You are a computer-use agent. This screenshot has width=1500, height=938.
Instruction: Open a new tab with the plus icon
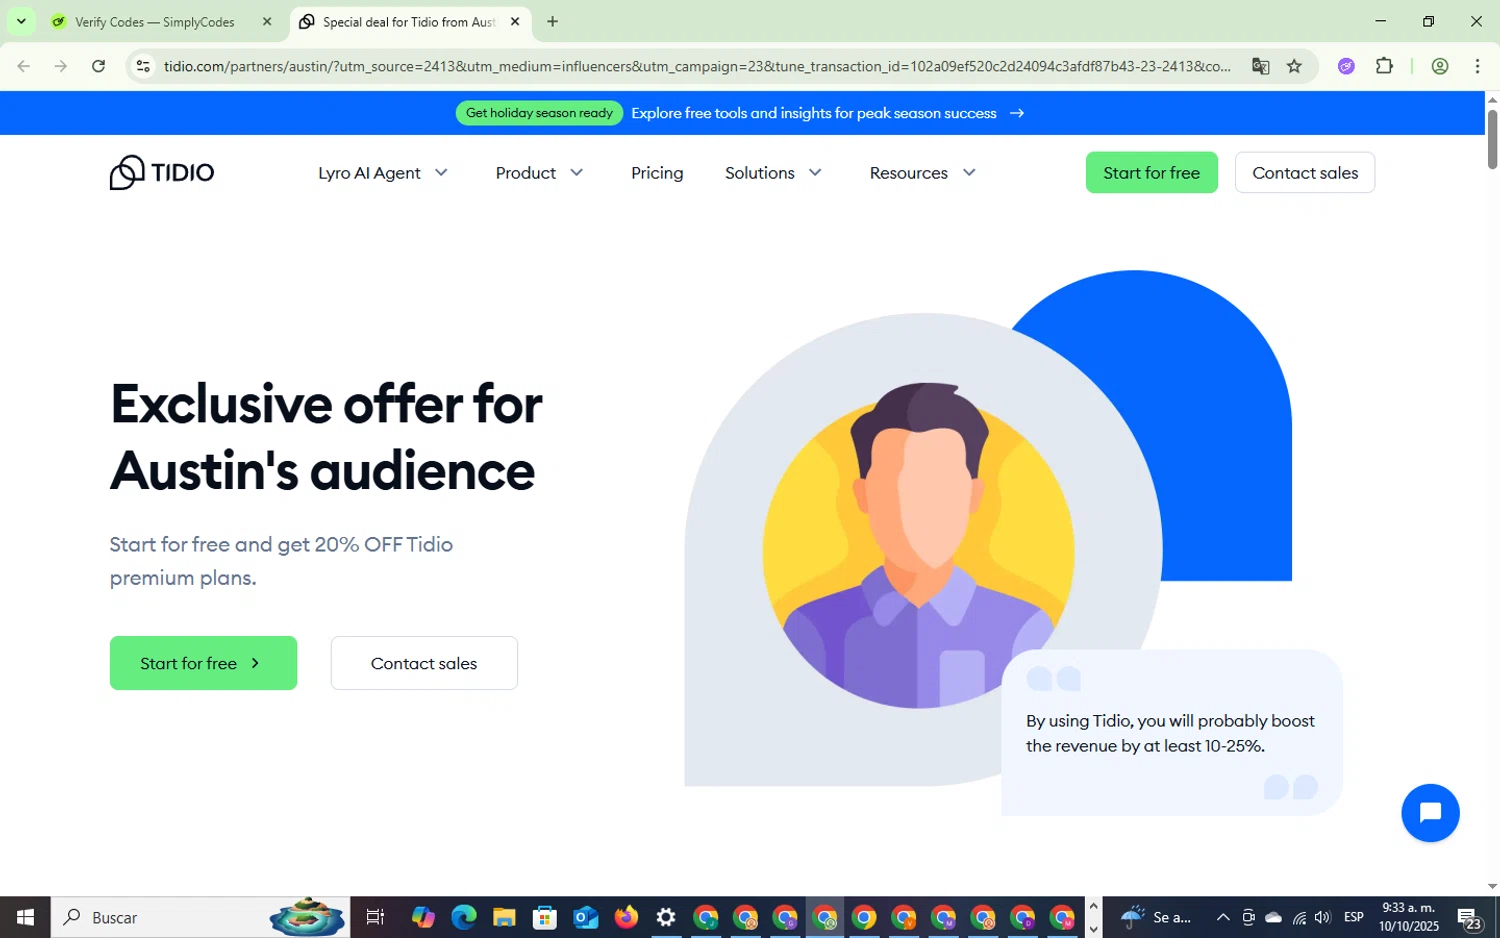coord(552,21)
